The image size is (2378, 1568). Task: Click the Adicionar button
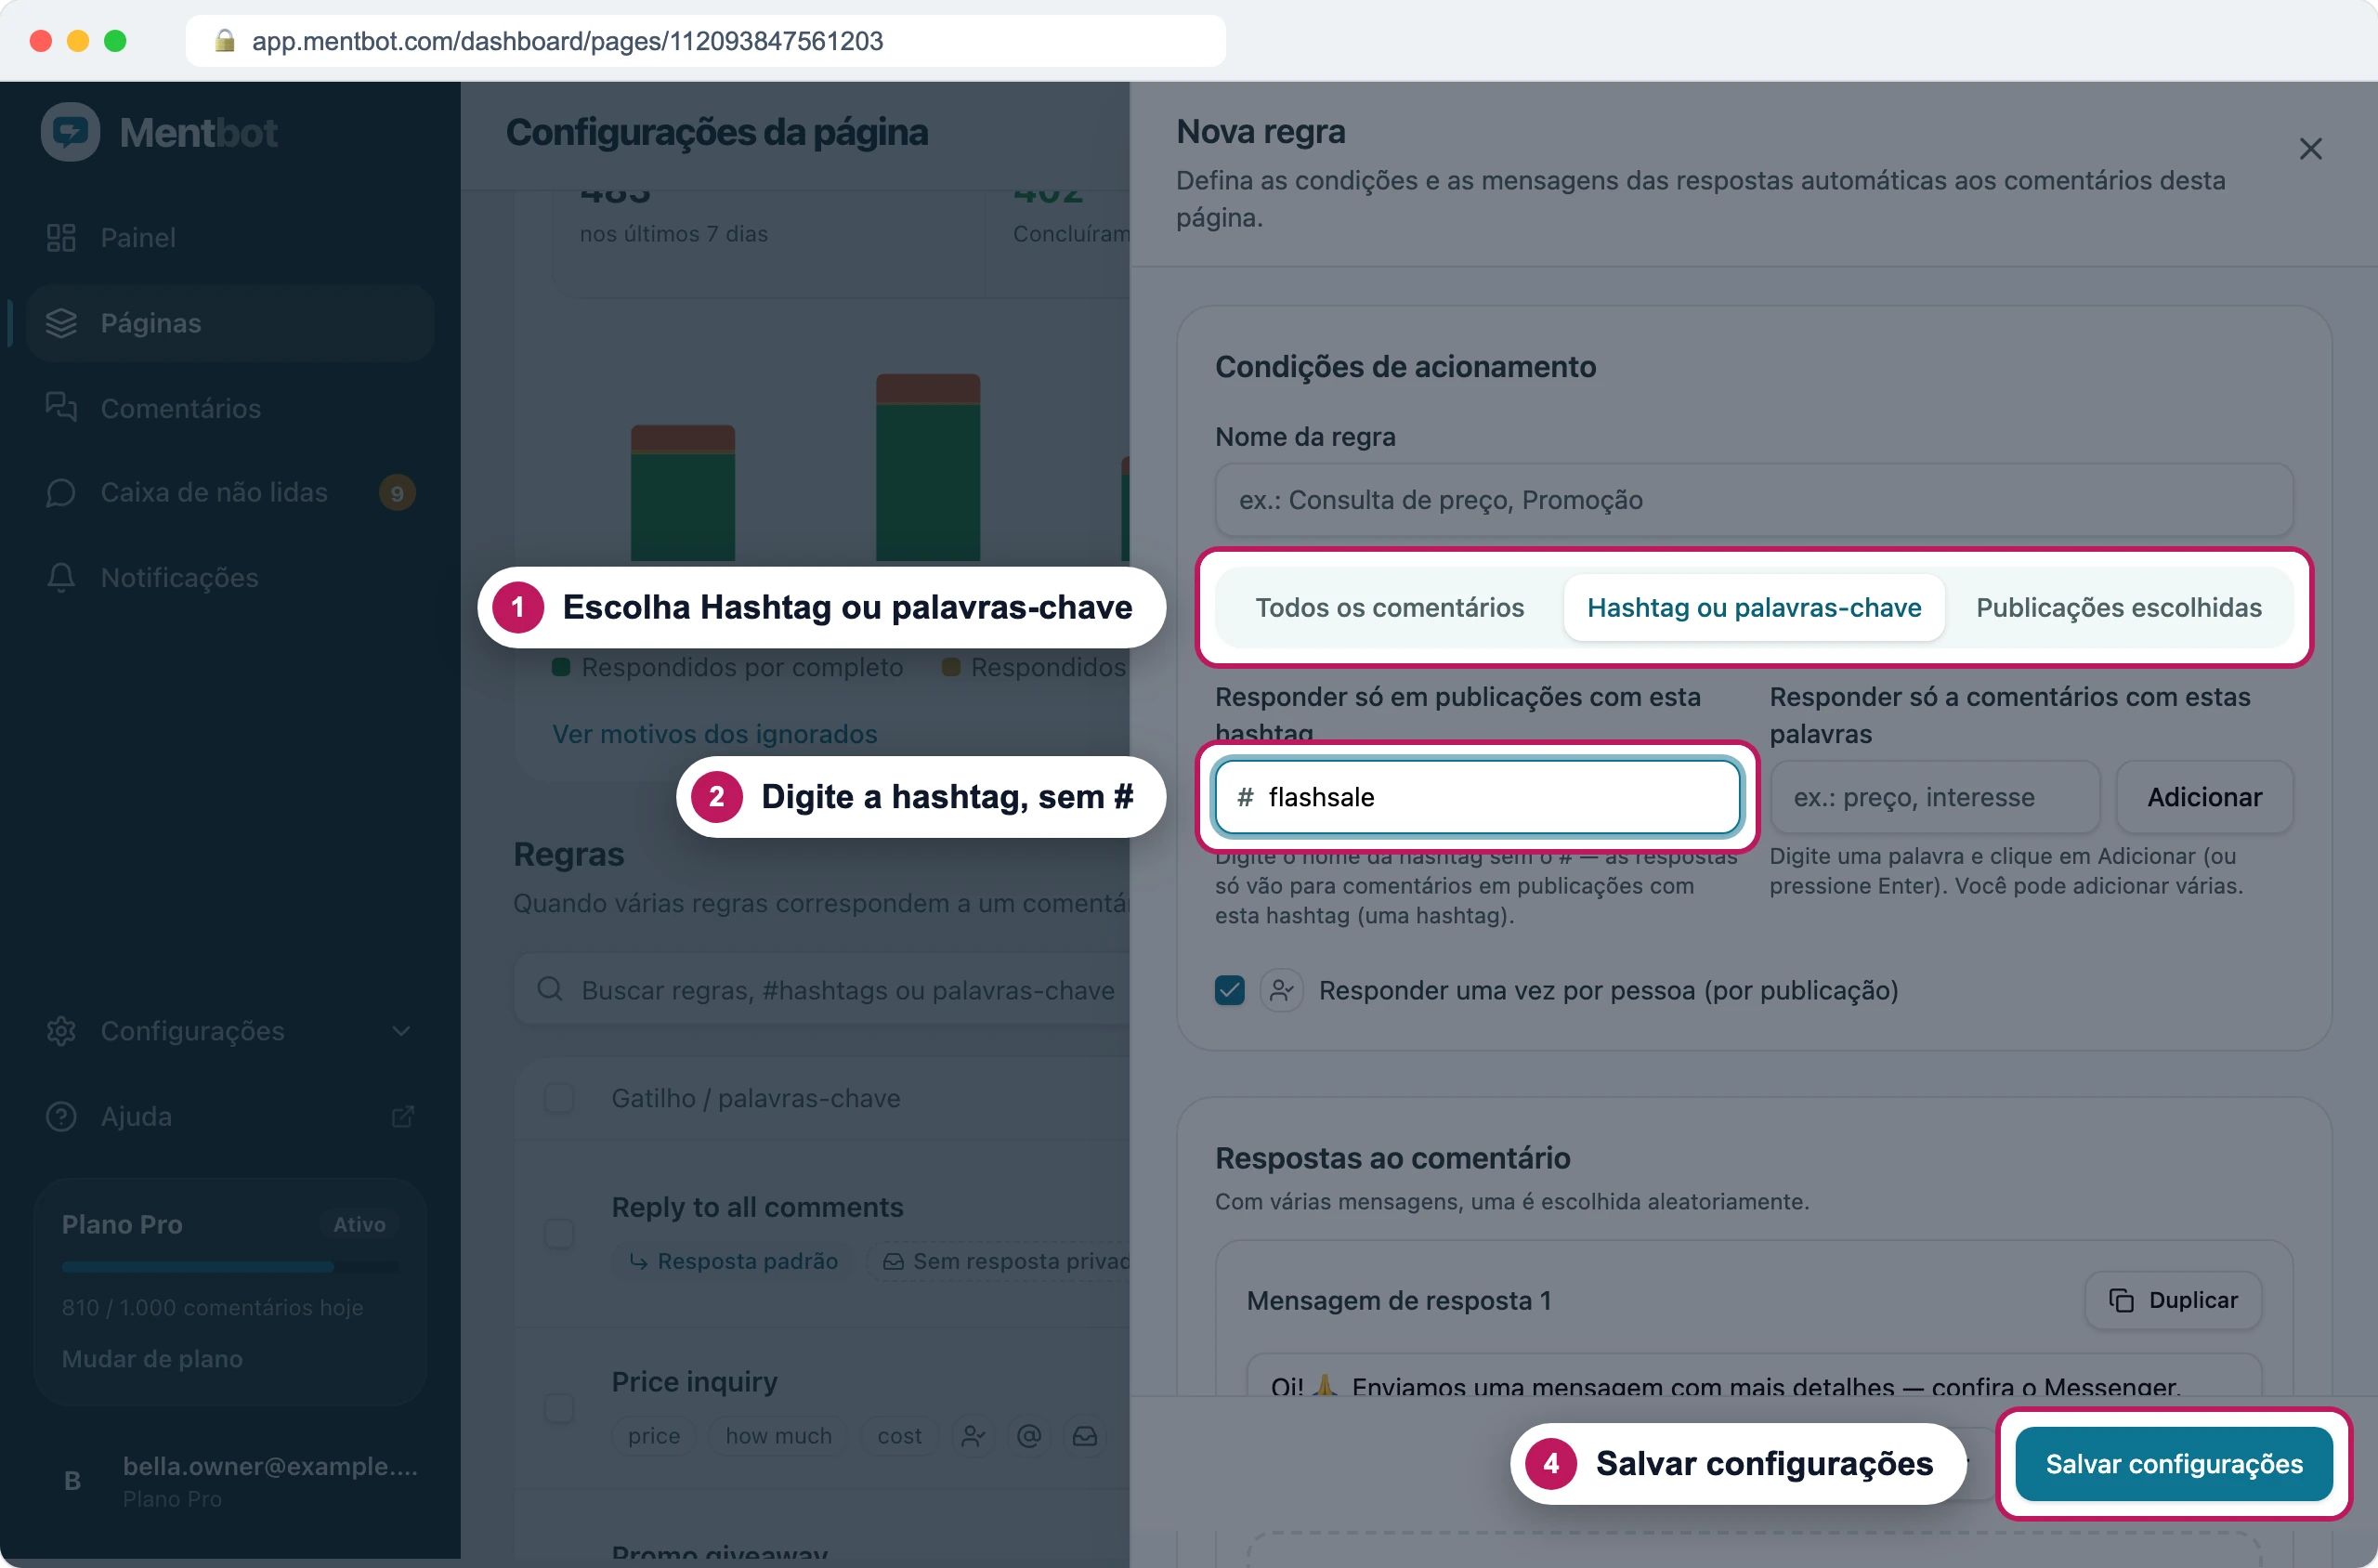tap(2204, 797)
